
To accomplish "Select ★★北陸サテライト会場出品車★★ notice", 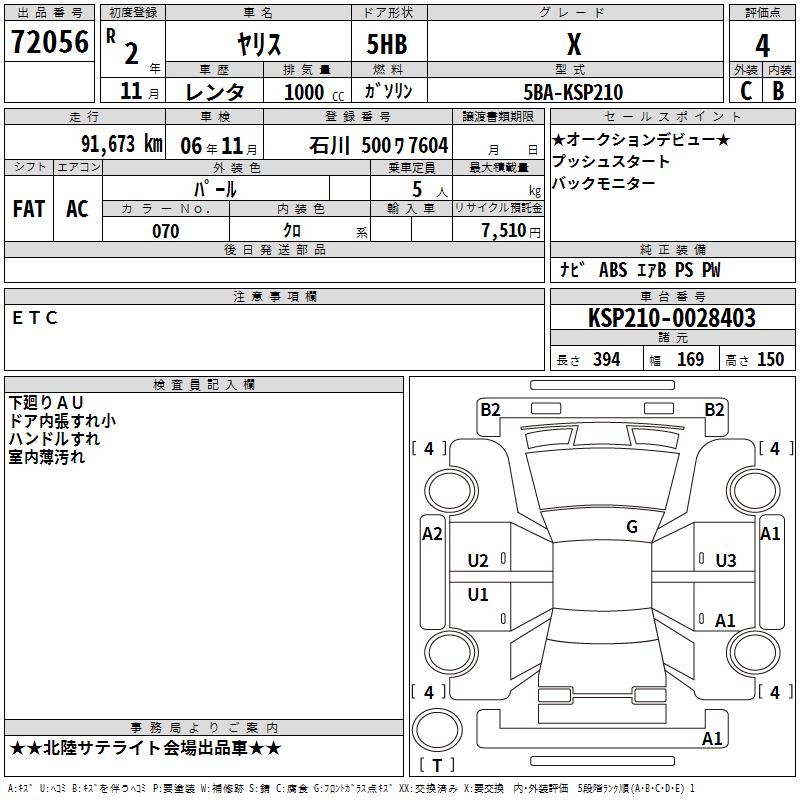I will coord(145,748).
